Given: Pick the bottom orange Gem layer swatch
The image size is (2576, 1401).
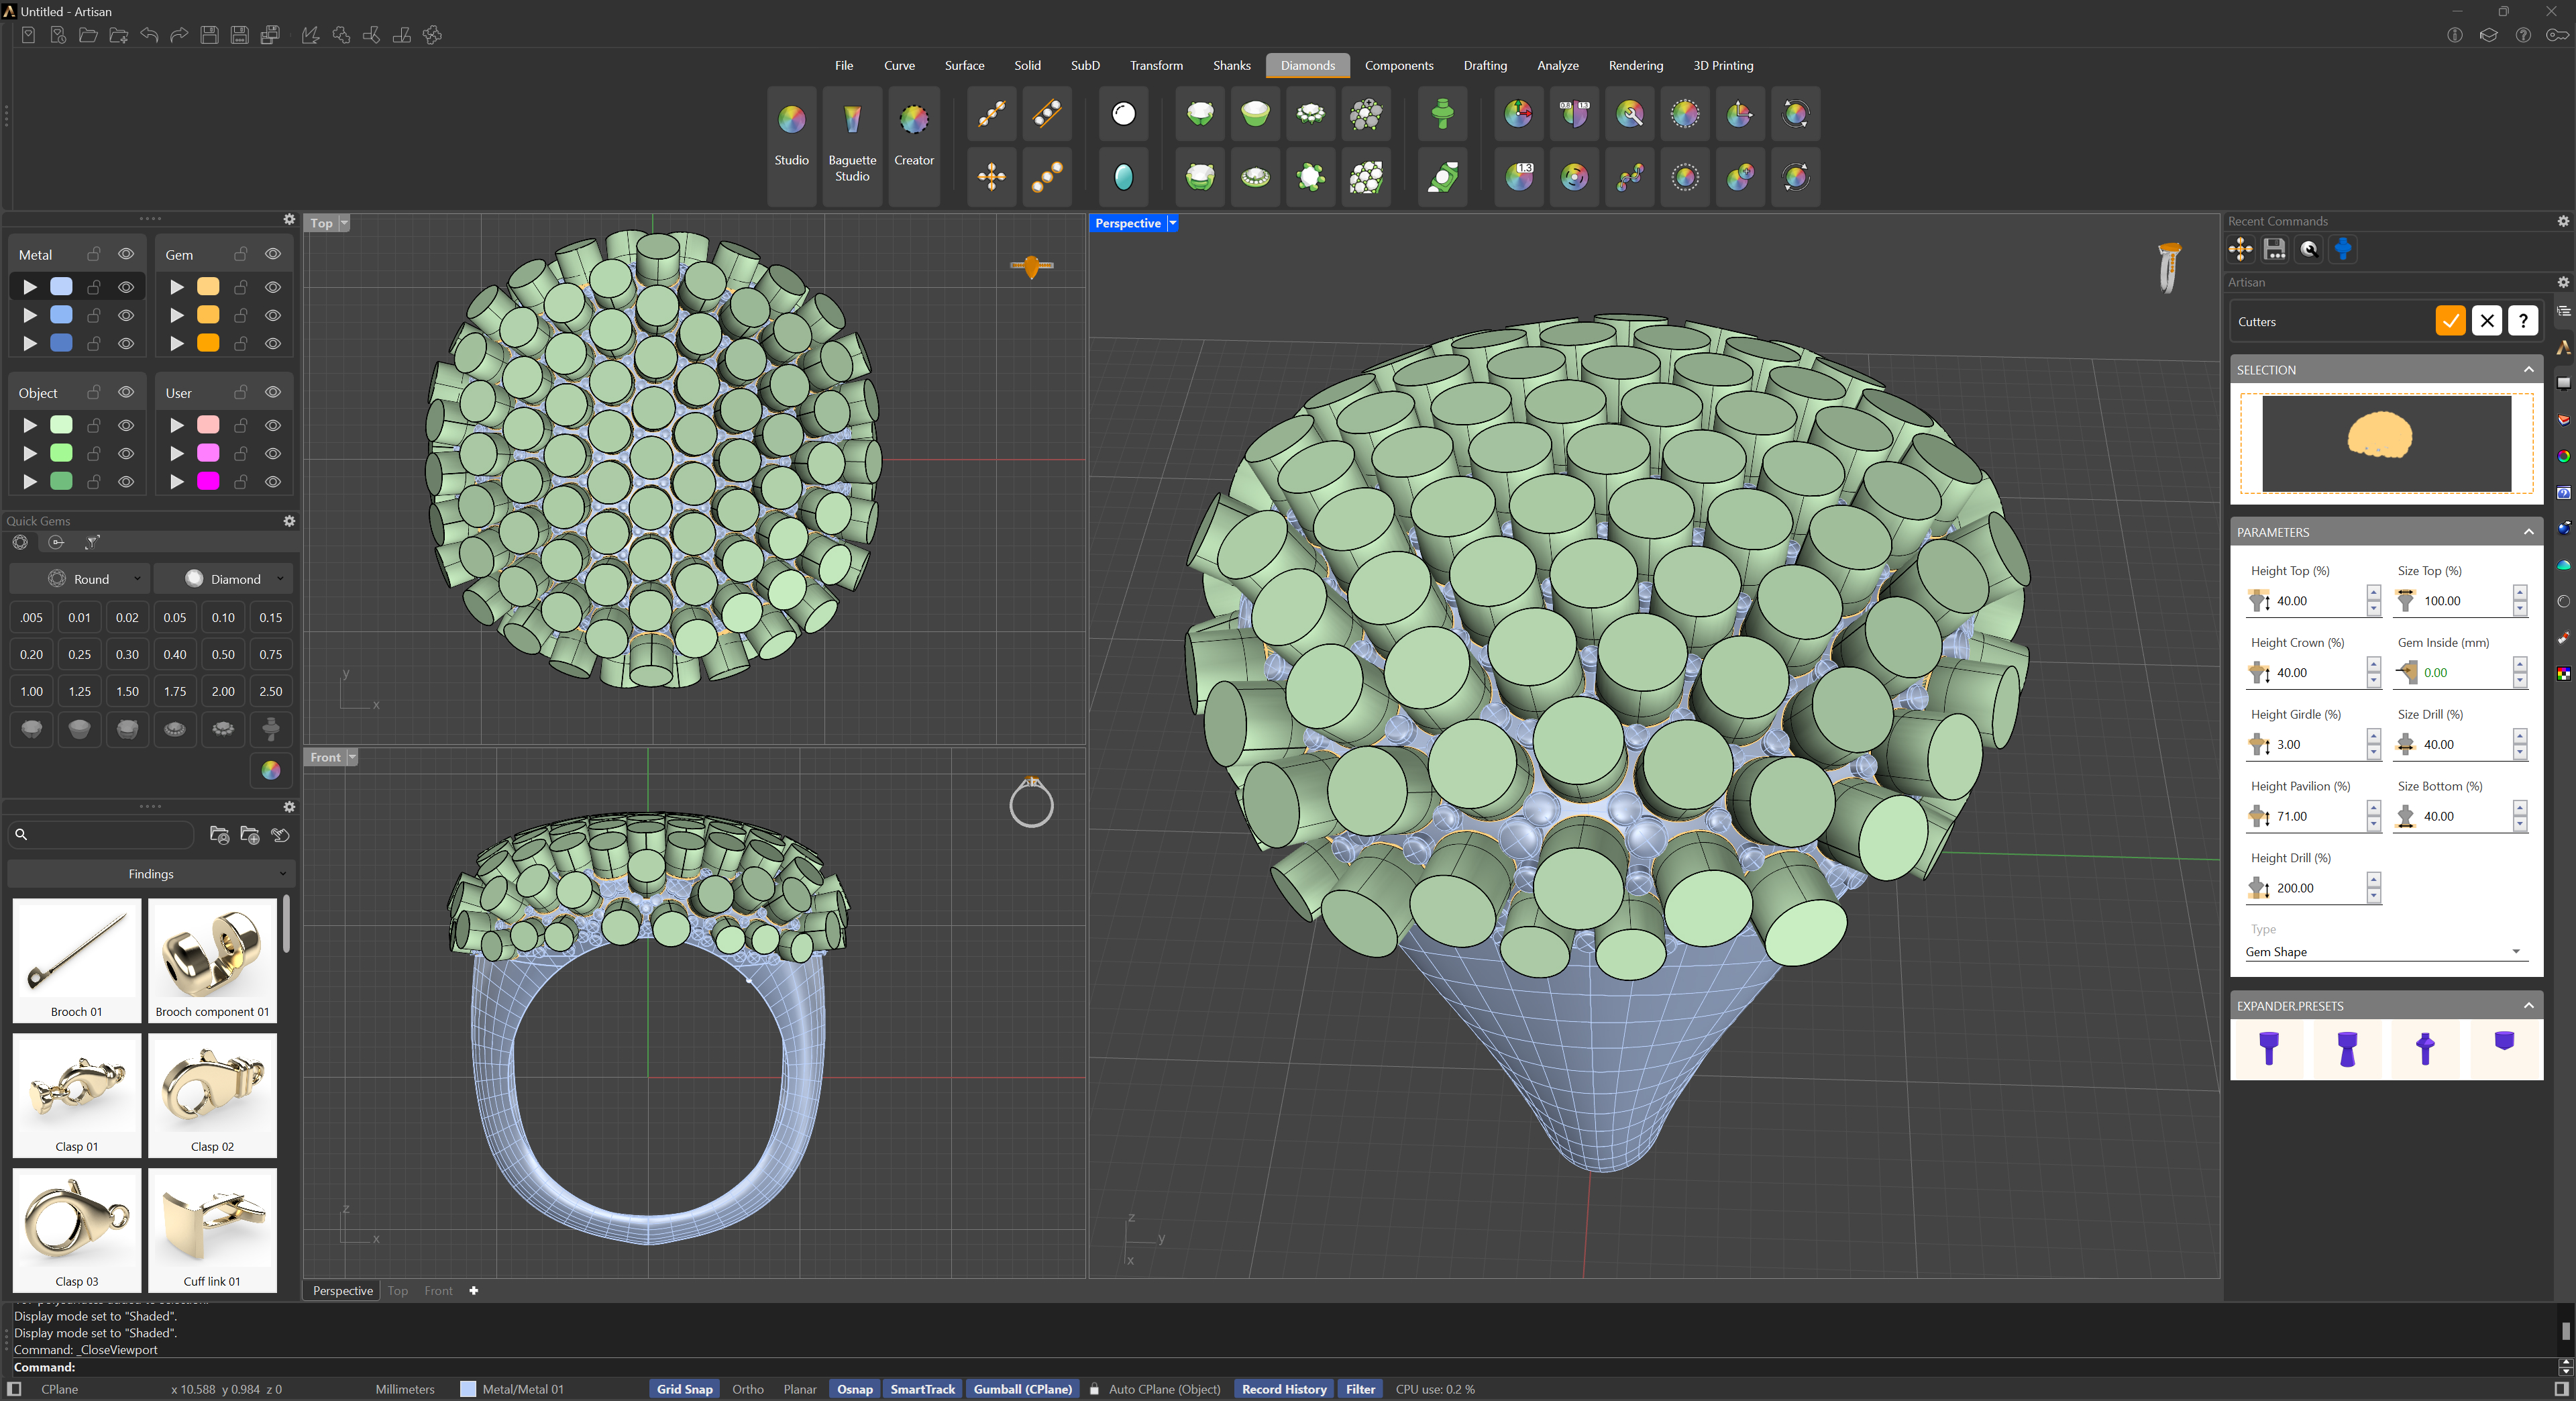Looking at the screenshot, I should pos(208,343).
